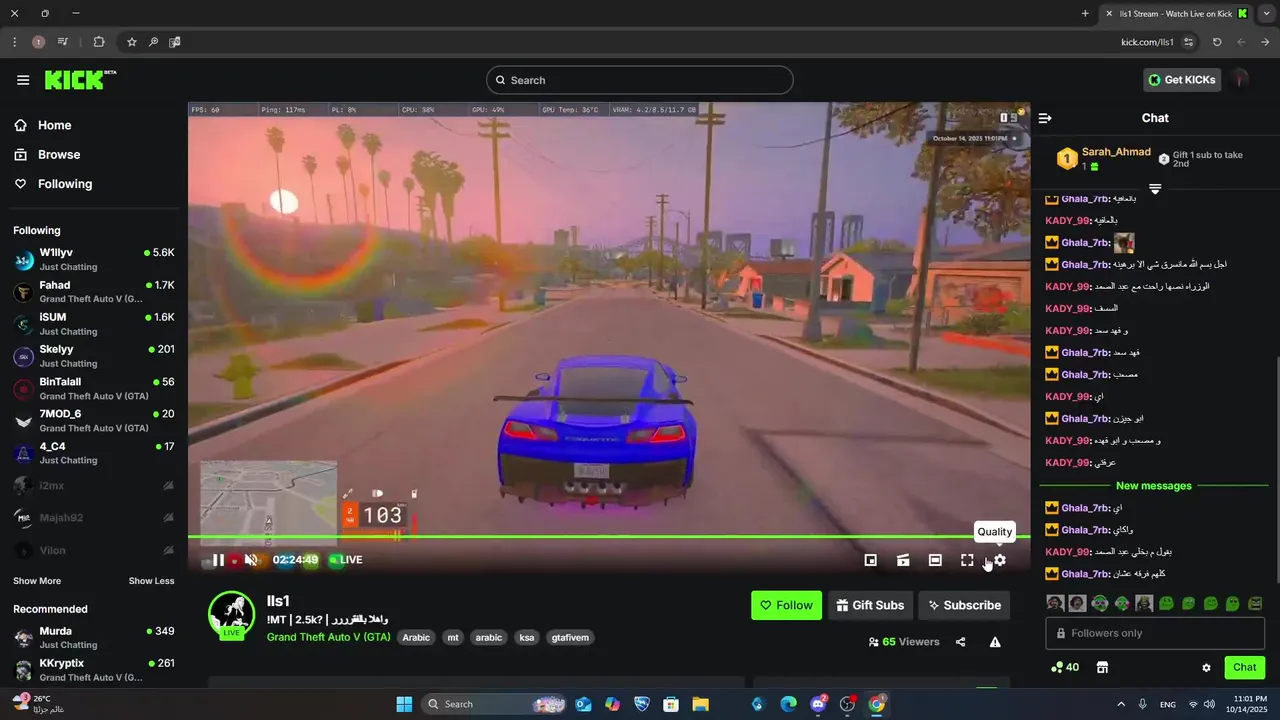Open picture-in-picture mini player icon
The height and width of the screenshot is (720, 1280).
click(x=871, y=560)
